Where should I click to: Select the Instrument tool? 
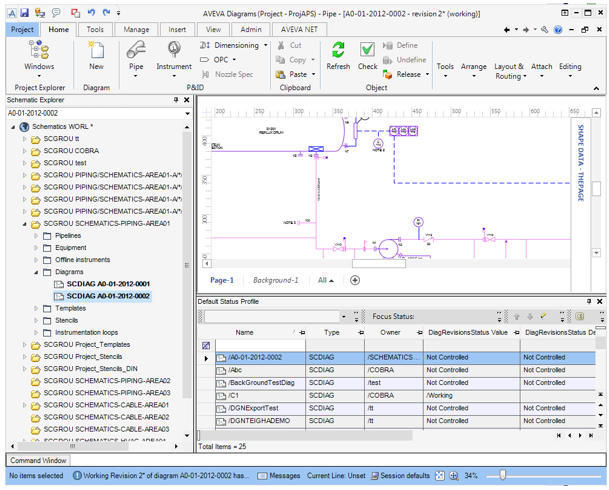(x=174, y=58)
